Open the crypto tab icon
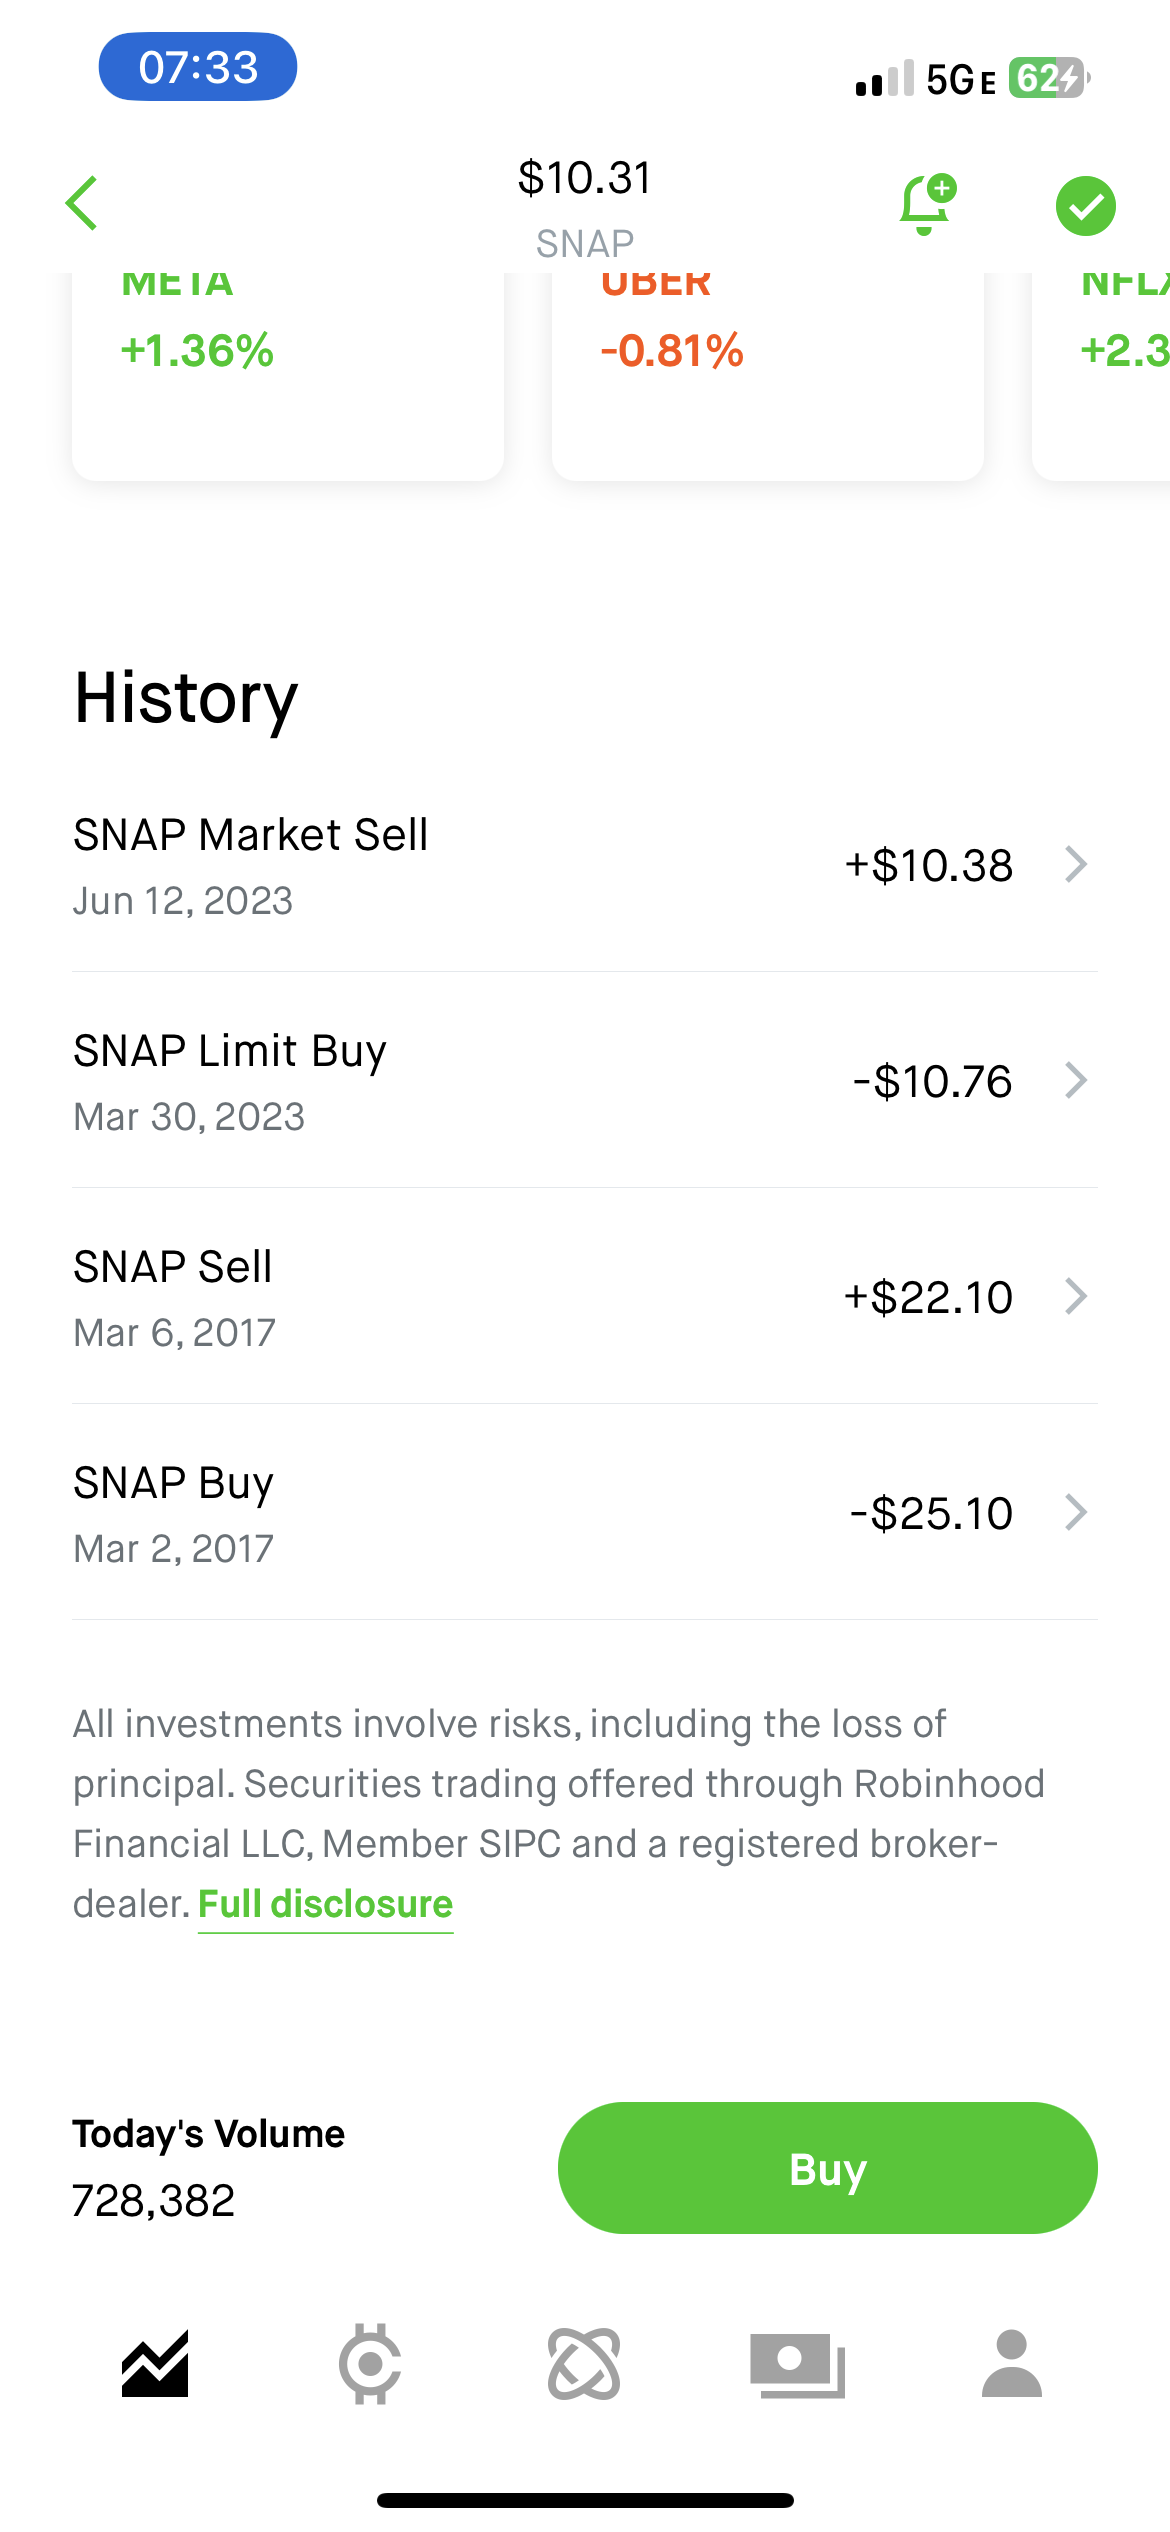Image resolution: width=1170 pixels, height=2532 pixels. click(x=370, y=2364)
